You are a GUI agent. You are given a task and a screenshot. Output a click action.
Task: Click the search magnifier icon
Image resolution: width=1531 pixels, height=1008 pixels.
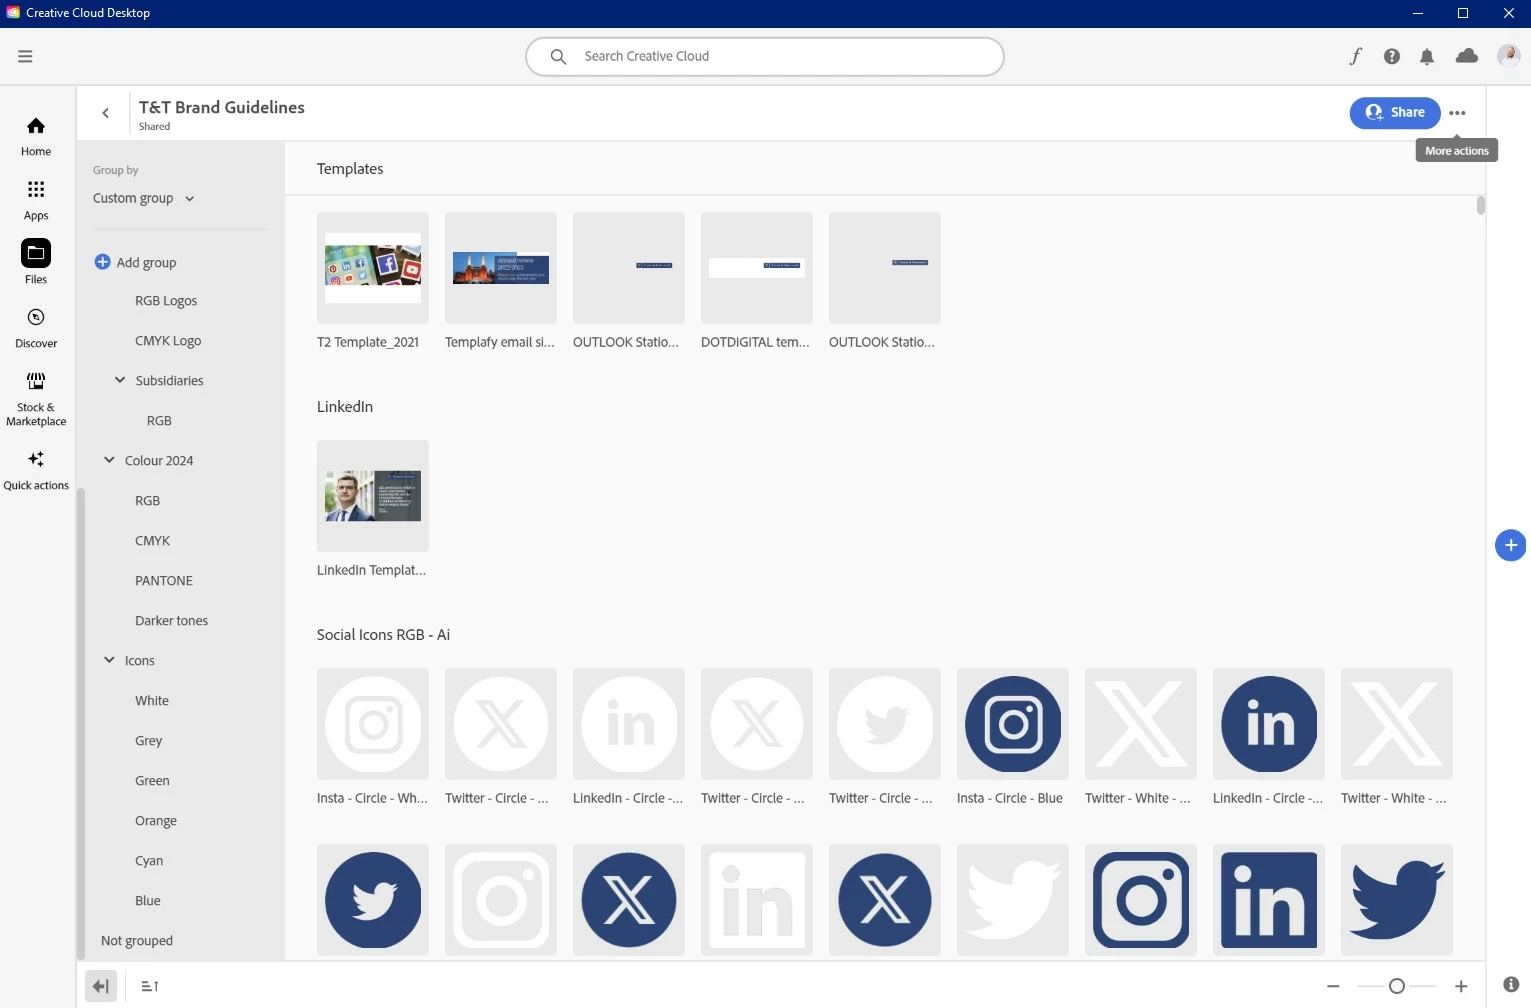click(558, 56)
